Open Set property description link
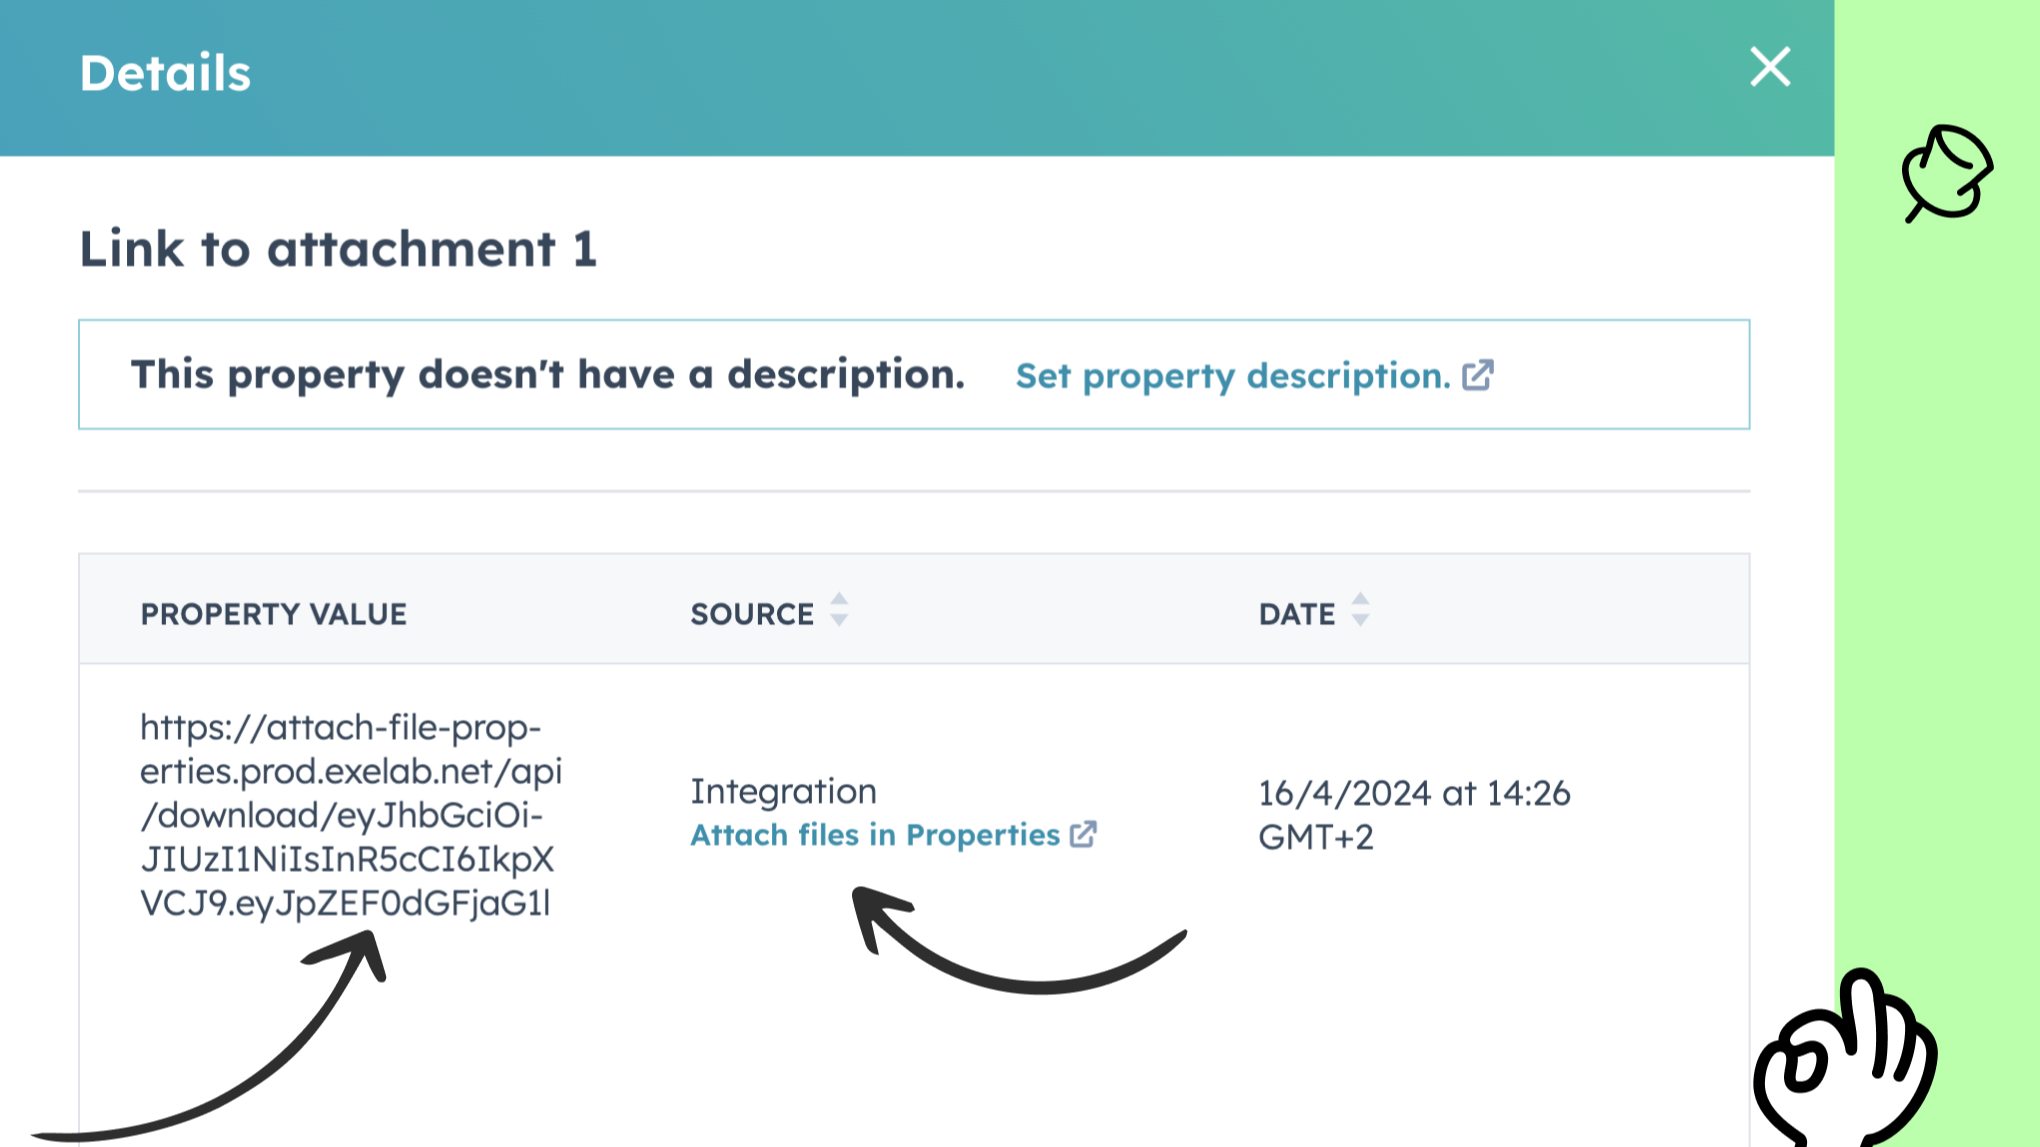The height and width of the screenshot is (1147, 2040). 1232,376
